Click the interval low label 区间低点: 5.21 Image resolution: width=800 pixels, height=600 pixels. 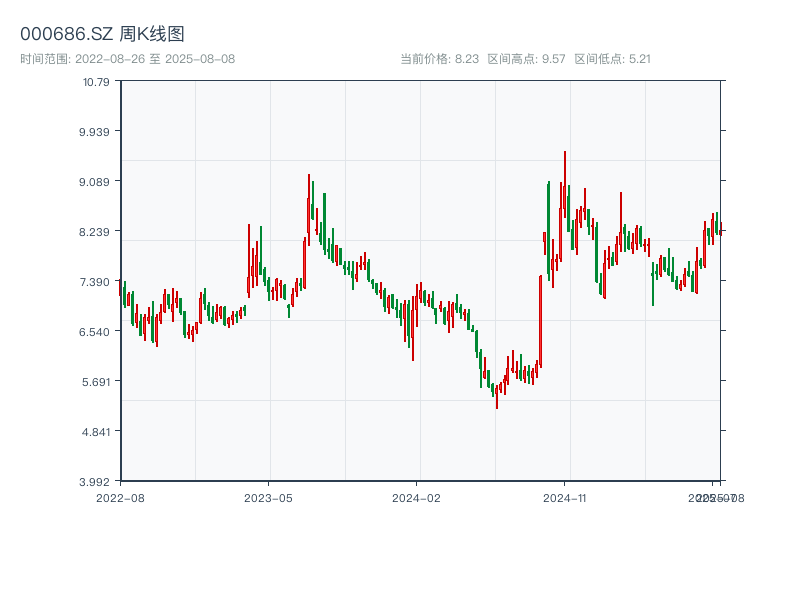click(x=613, y=59)
